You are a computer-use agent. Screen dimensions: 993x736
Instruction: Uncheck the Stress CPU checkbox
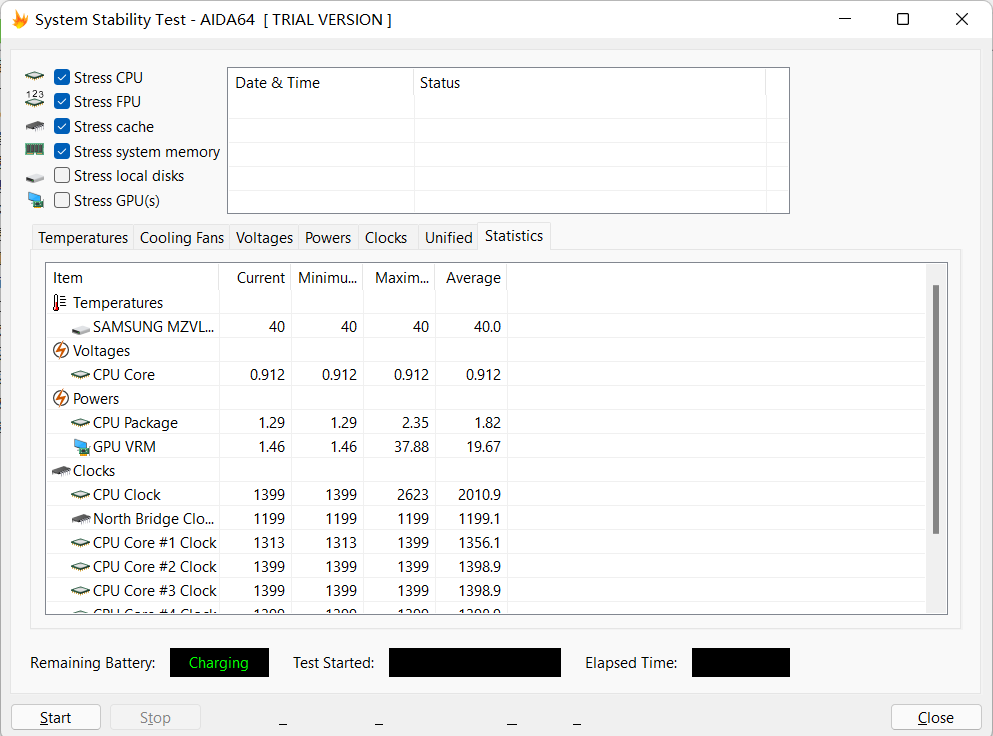(x=62, y=78)
